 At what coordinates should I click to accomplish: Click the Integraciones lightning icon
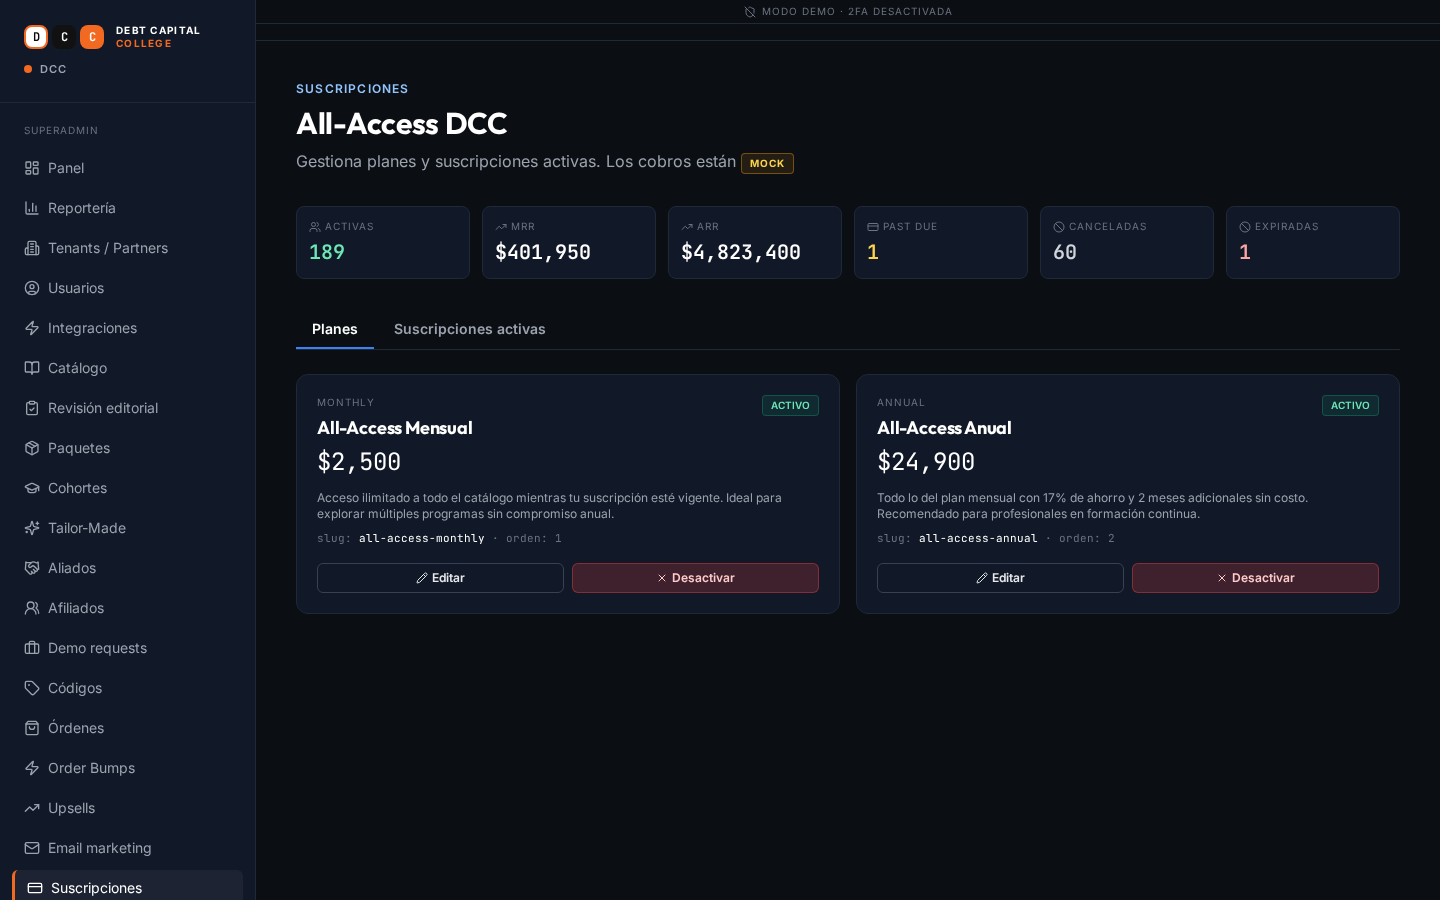click(32, 328)
